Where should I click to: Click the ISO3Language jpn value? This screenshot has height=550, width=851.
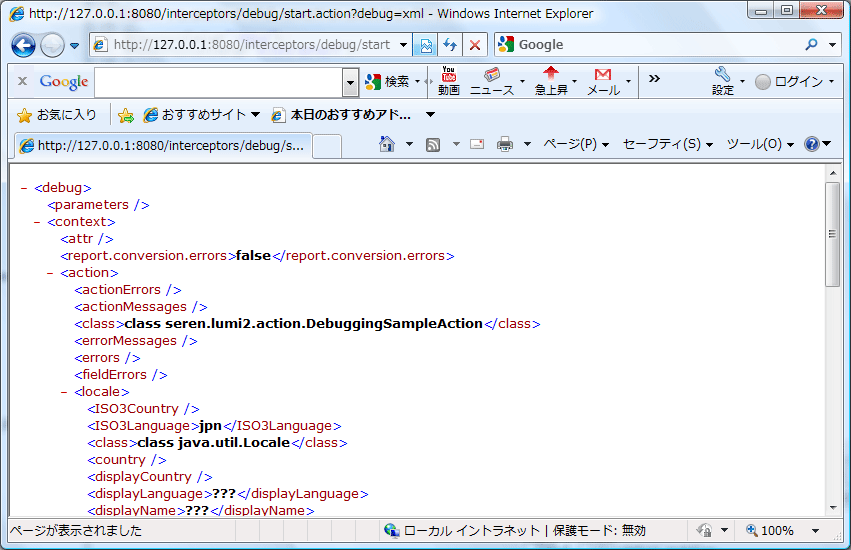coord(210,426)
